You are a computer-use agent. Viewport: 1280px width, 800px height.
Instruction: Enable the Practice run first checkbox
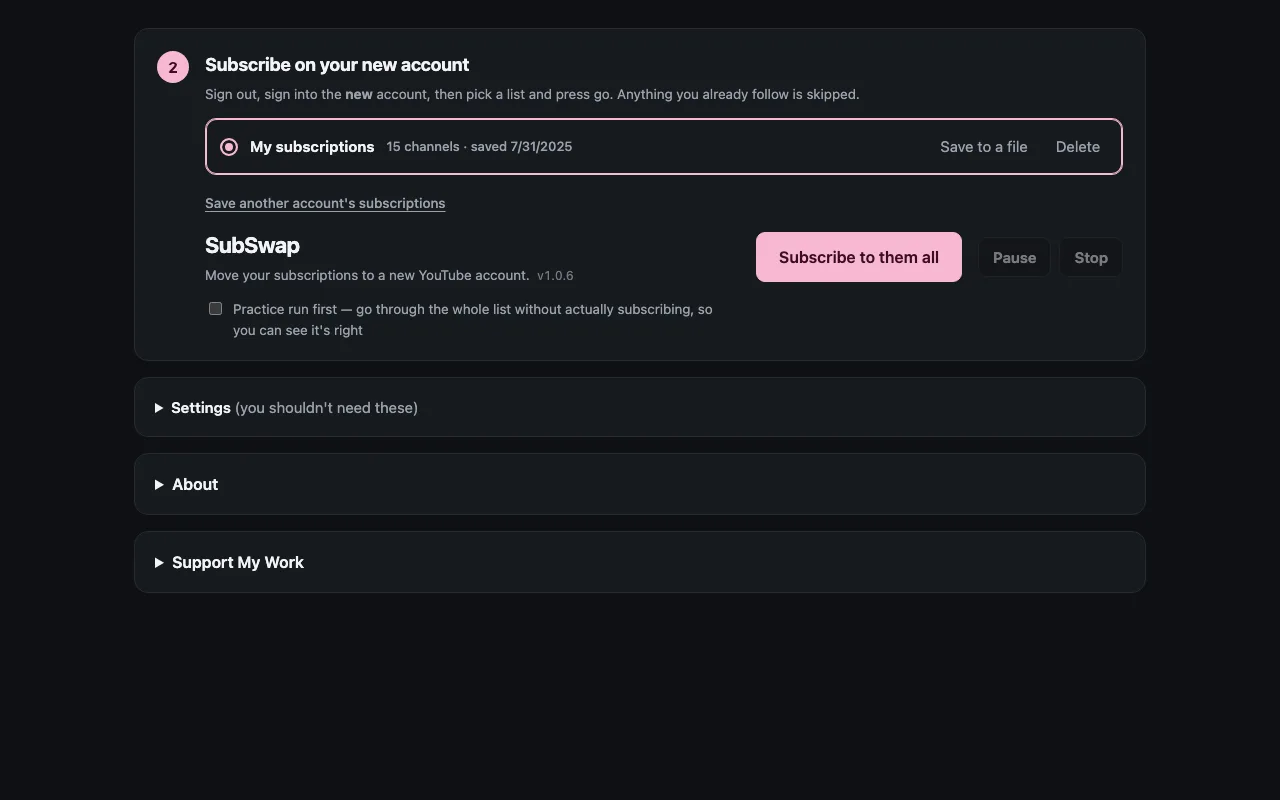(x=215, y=309)
